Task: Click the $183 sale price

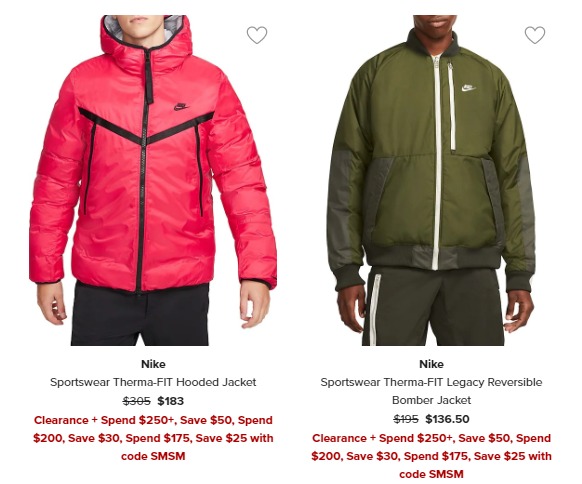Action: tap(170, 401)
